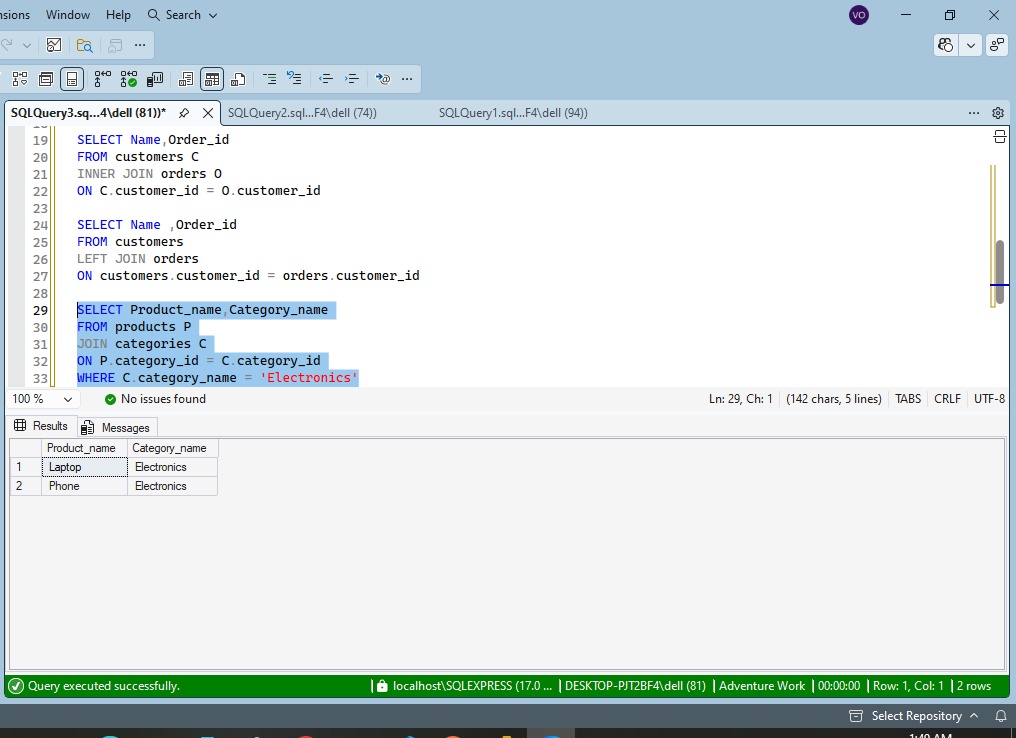Increase the line indent
The height and width of the screenshot is (738, 1016).
pos(352,79)
